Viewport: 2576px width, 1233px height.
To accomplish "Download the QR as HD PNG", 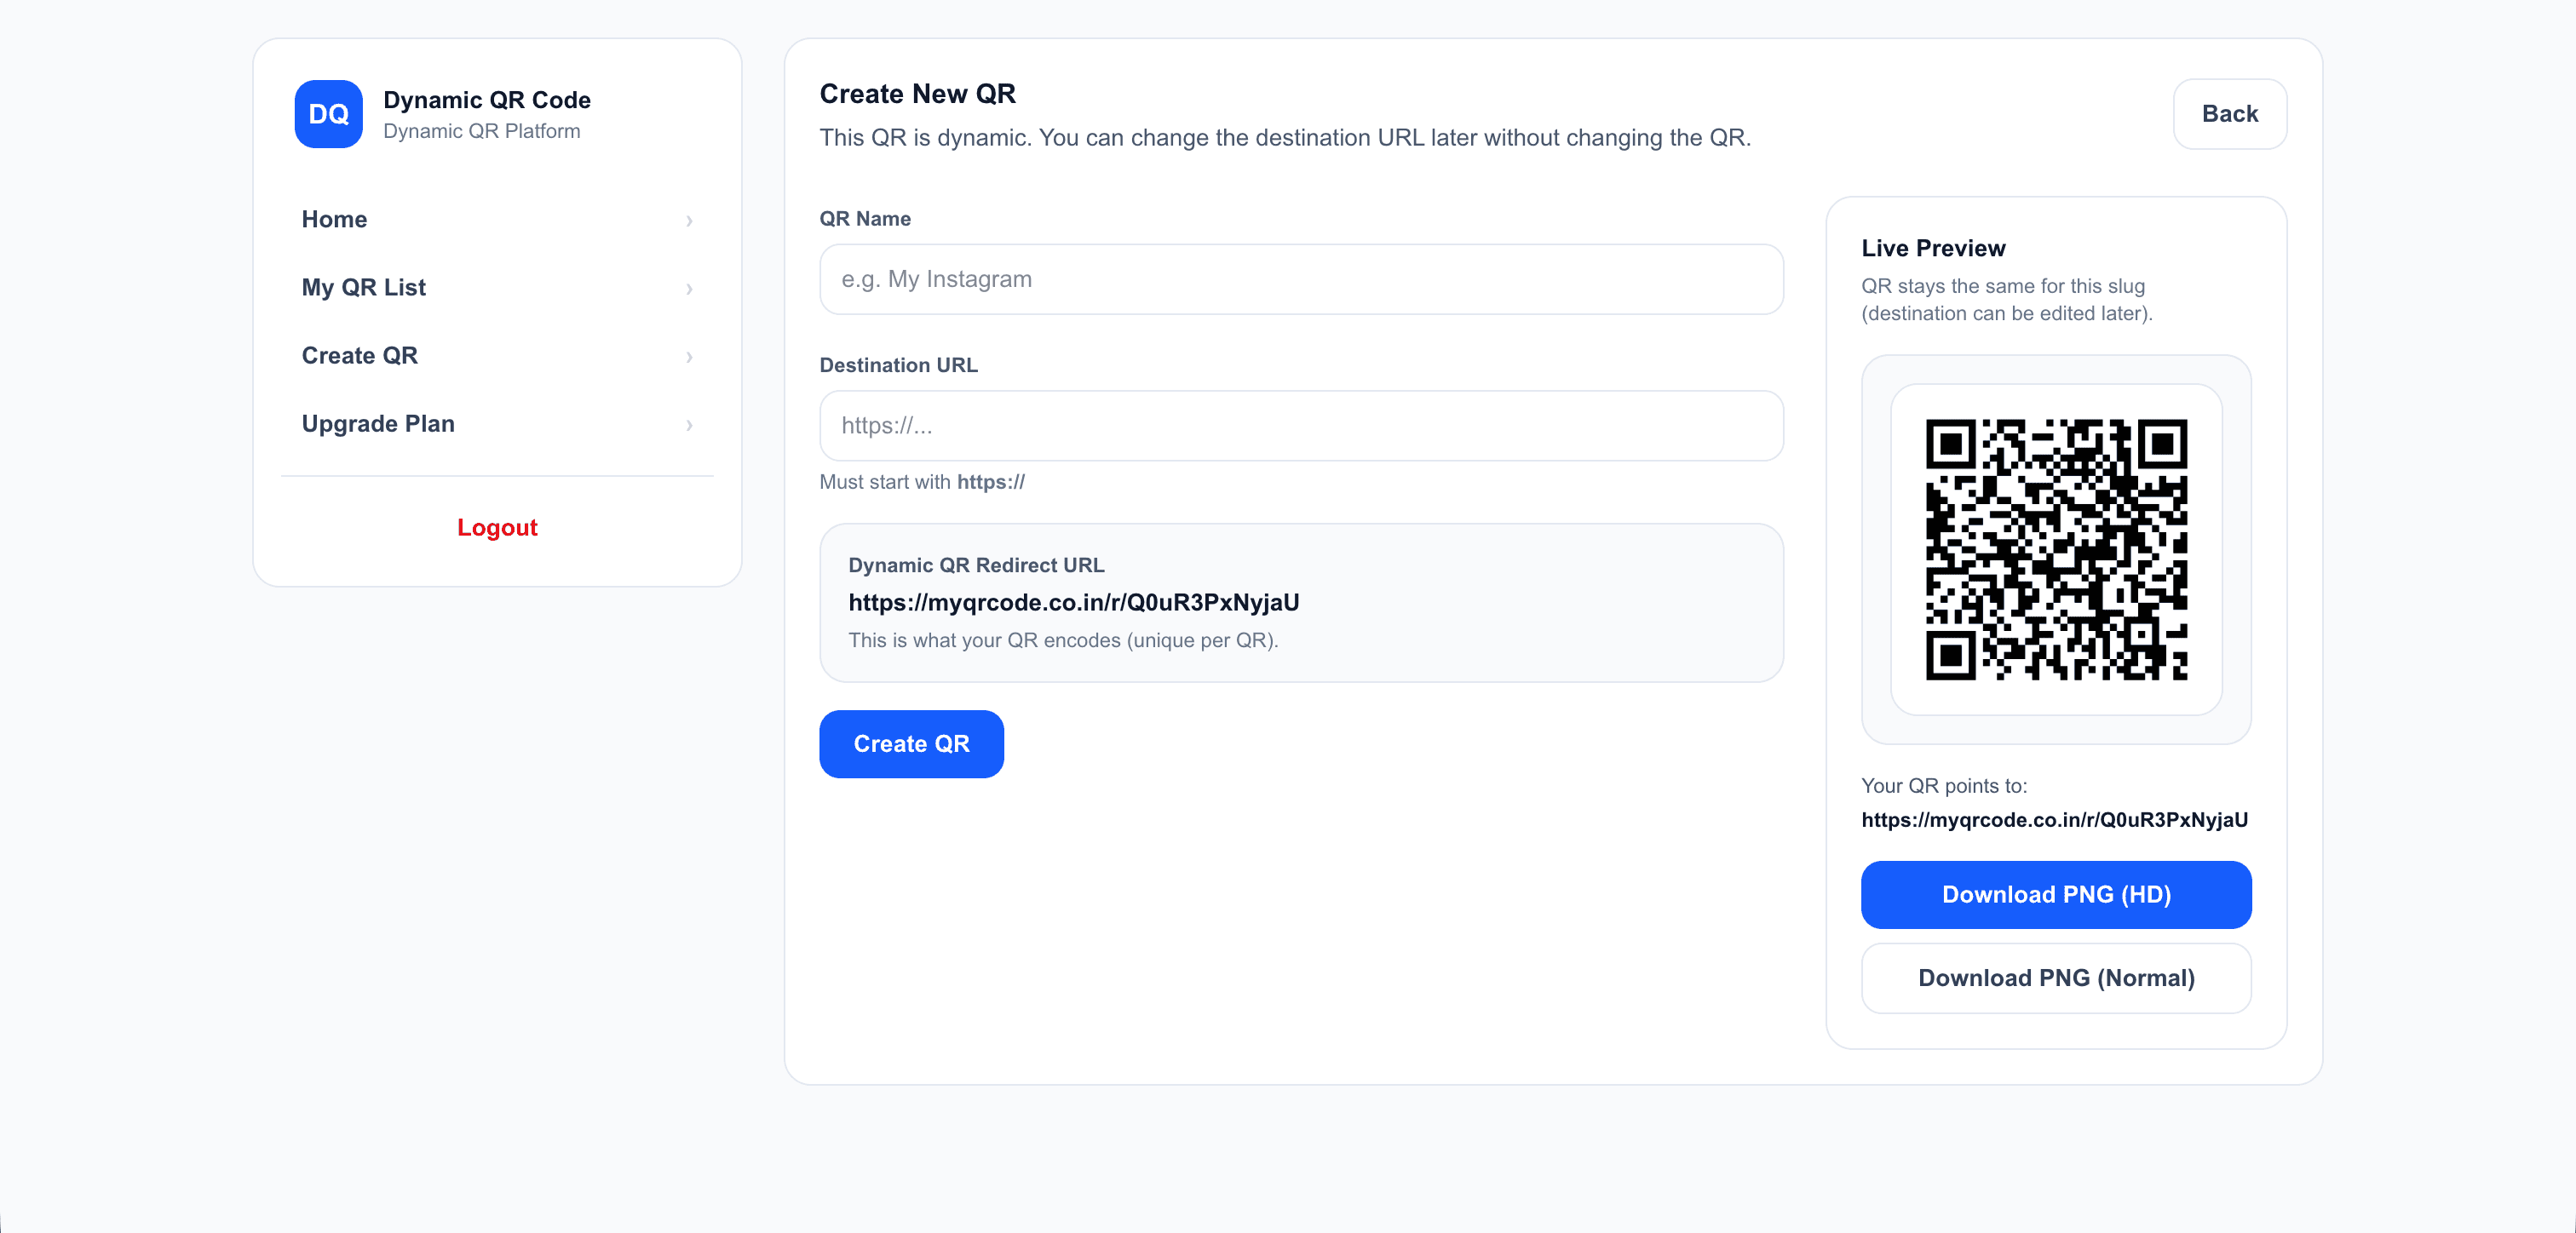I will click(2056, 894).
